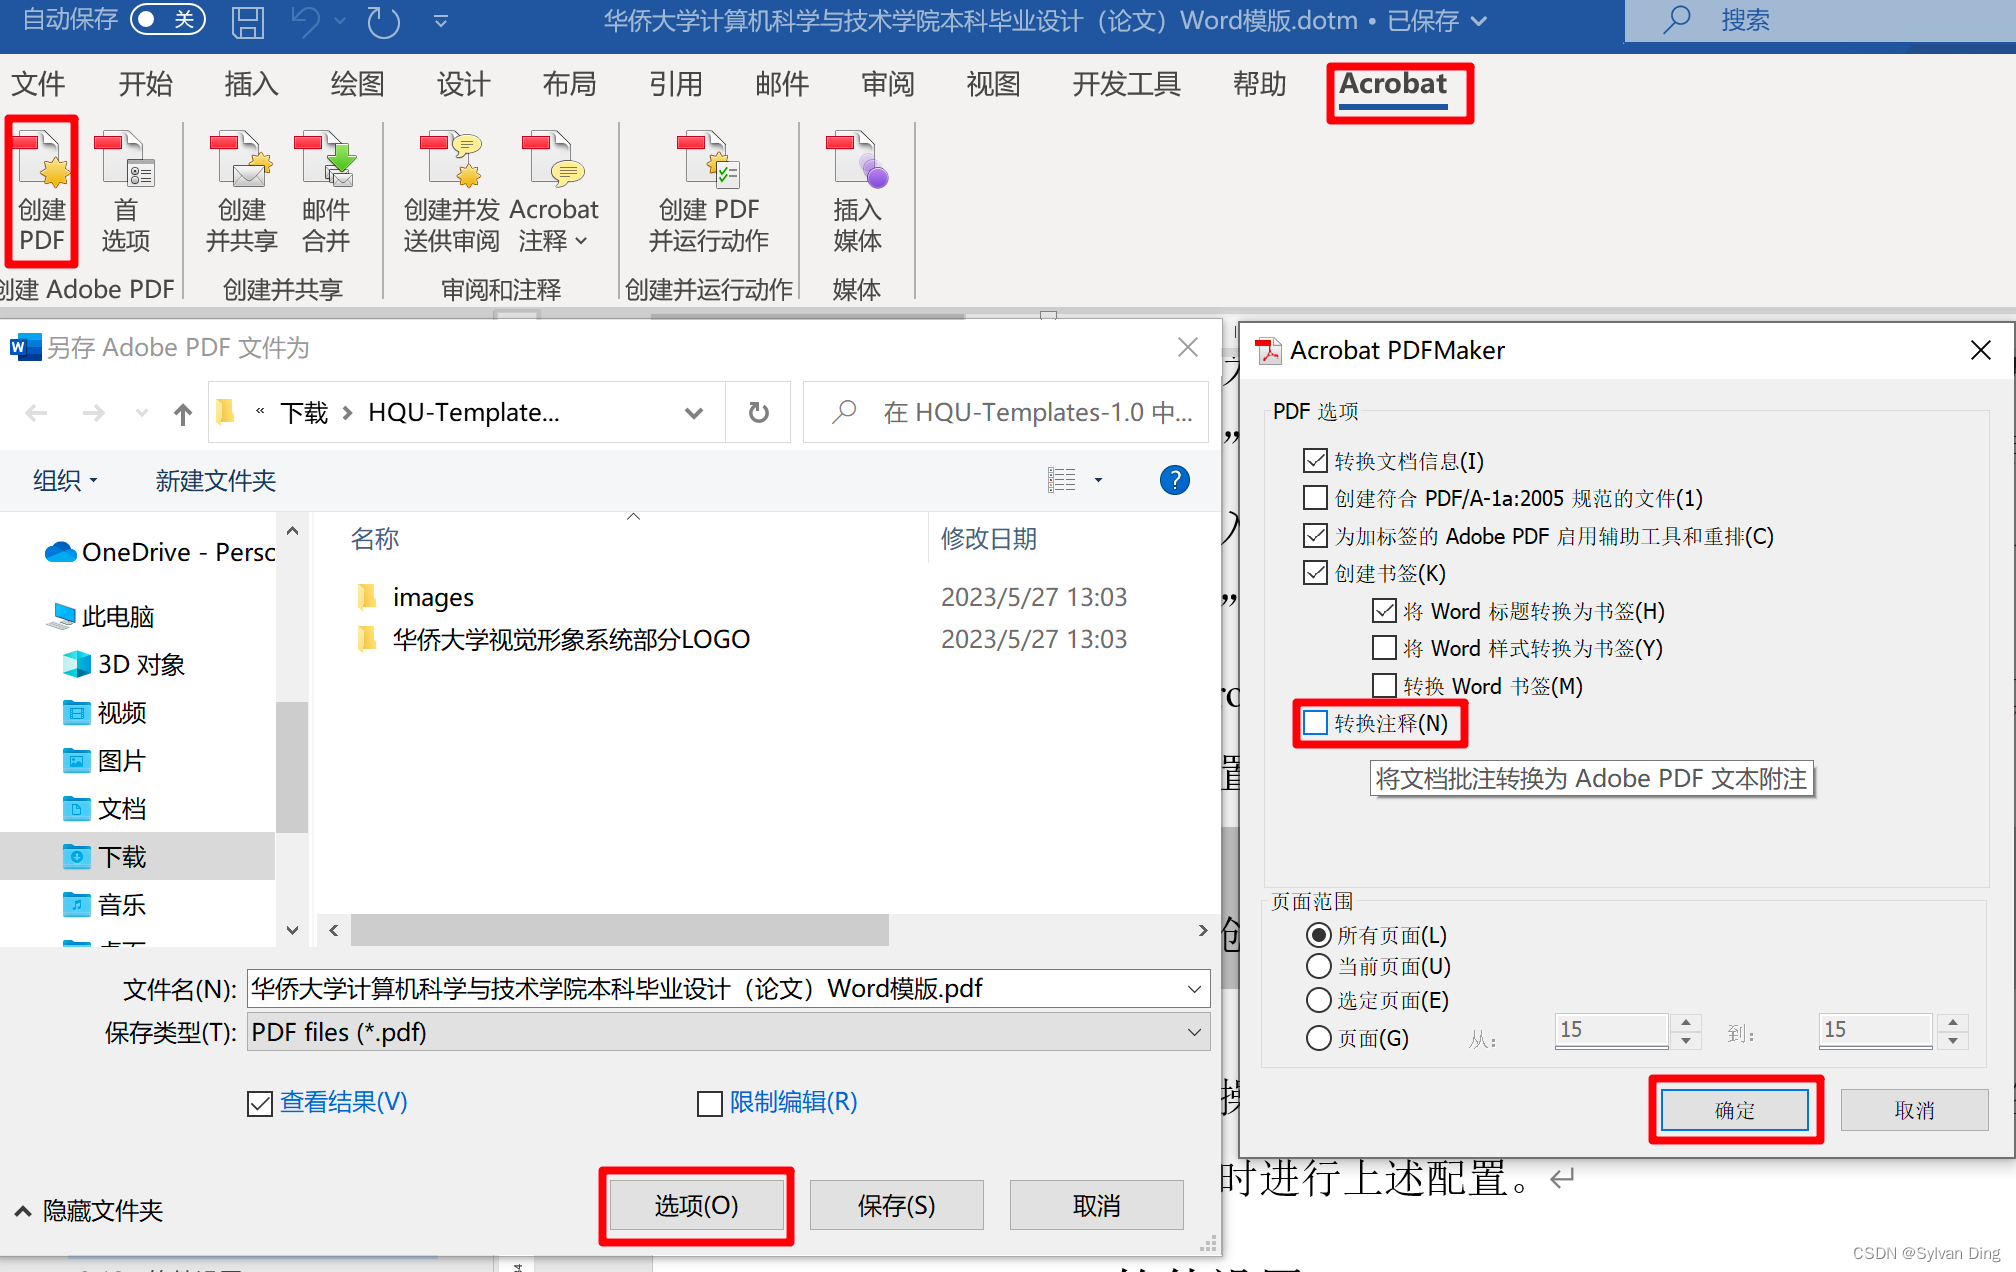Screen dimensions: 2016x1272
Task: Toggle 创建书签 checkbox
Action: [x=1315, y=572]
